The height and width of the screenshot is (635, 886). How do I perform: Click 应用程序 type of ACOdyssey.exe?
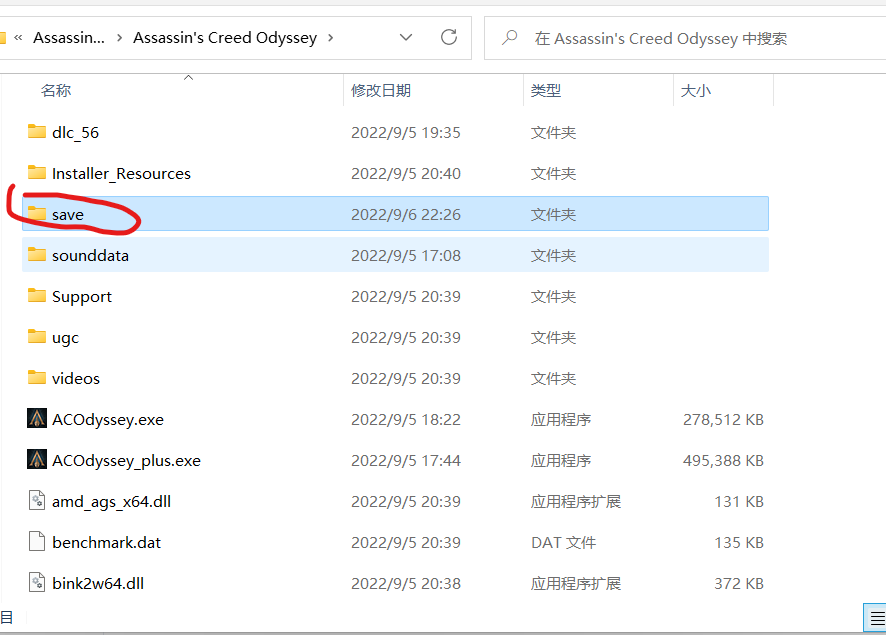pos(561,420)
